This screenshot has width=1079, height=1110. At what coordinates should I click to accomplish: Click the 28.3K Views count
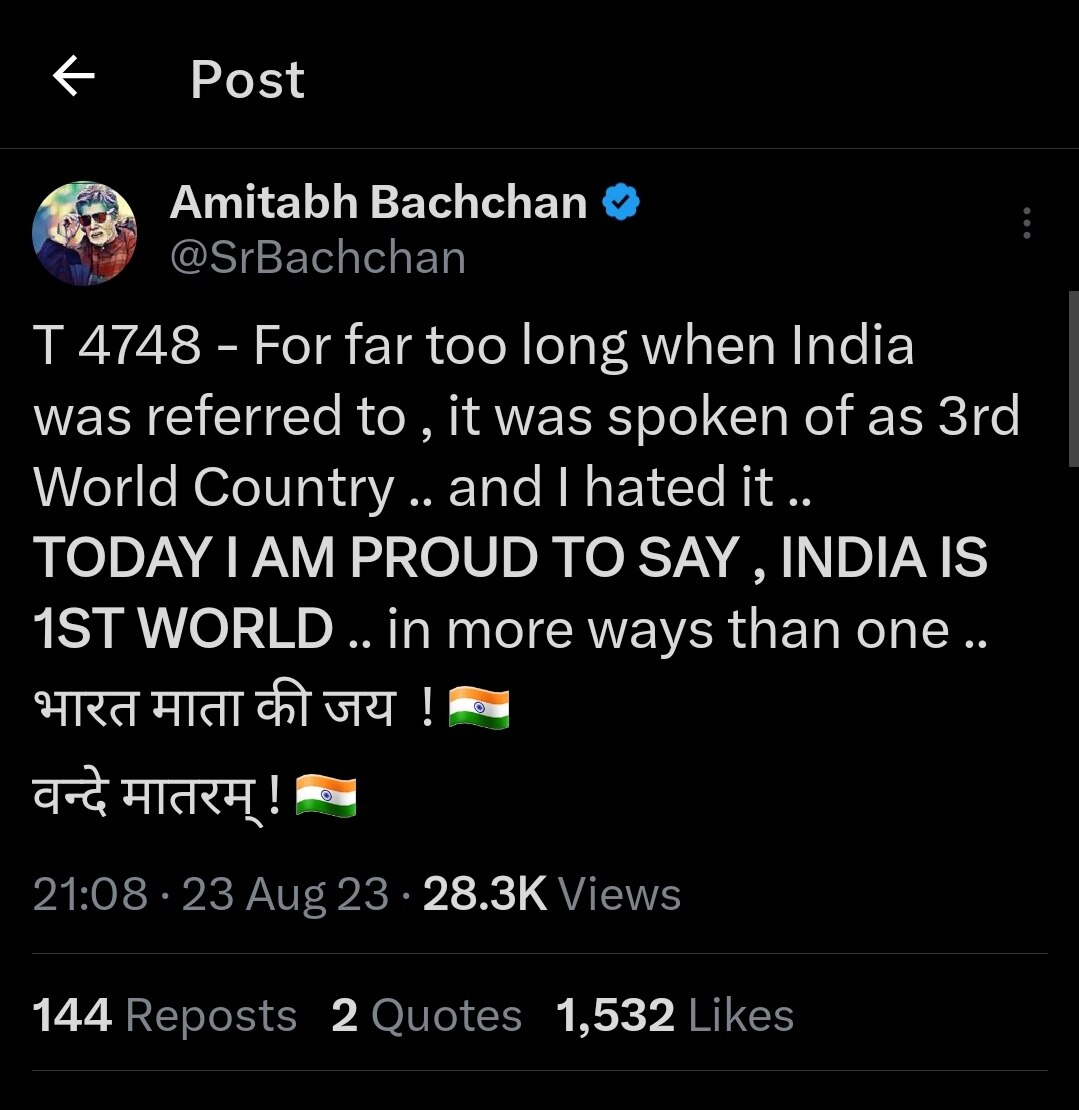pyautogui.click(x=551, y=894)
